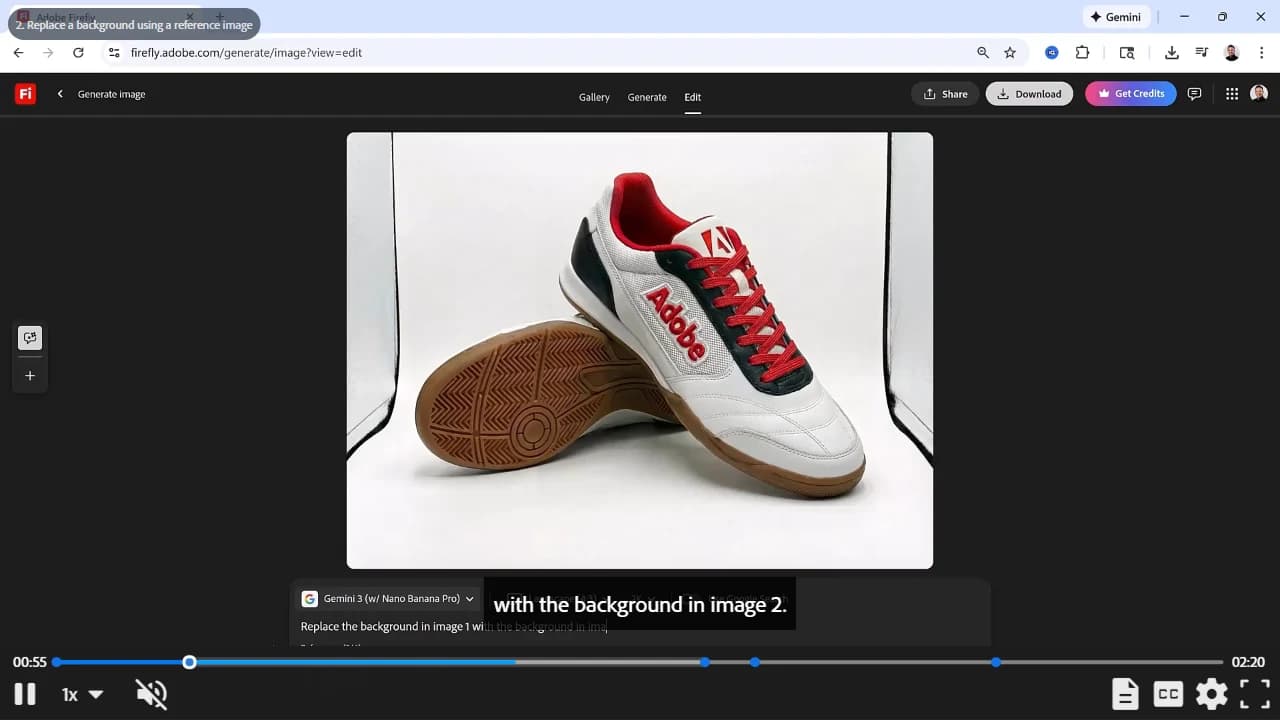Open the Firefly account avatar menu
Image resolution: width=1280 pixels, height=720 pixels.
1259,93
